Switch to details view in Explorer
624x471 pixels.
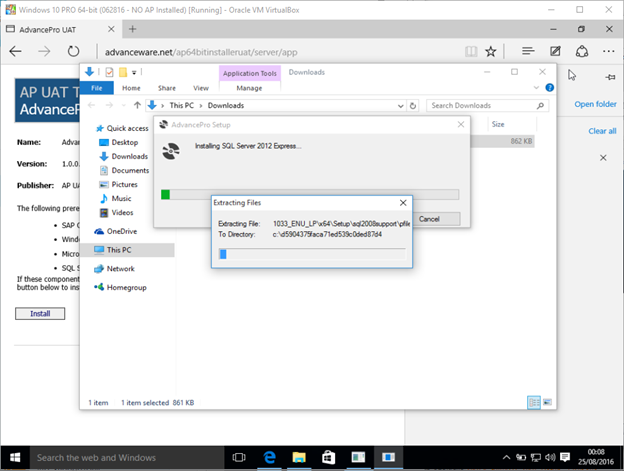pos(534,402)
